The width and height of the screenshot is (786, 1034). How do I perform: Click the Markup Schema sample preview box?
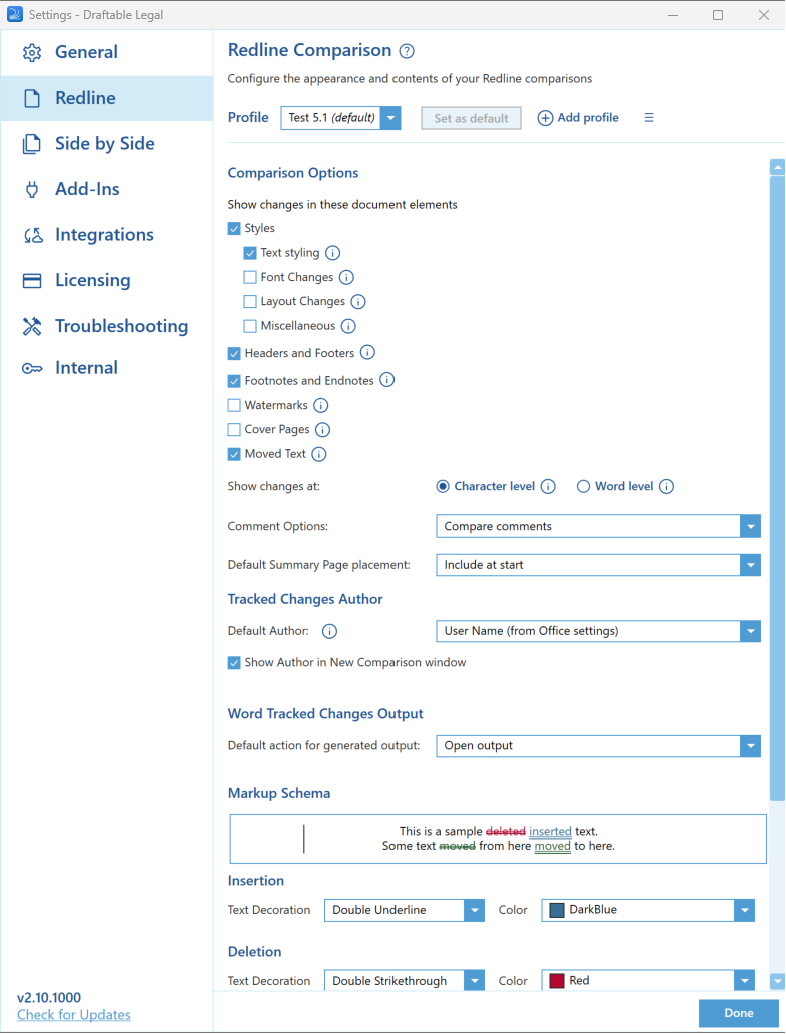pos(498,839)
